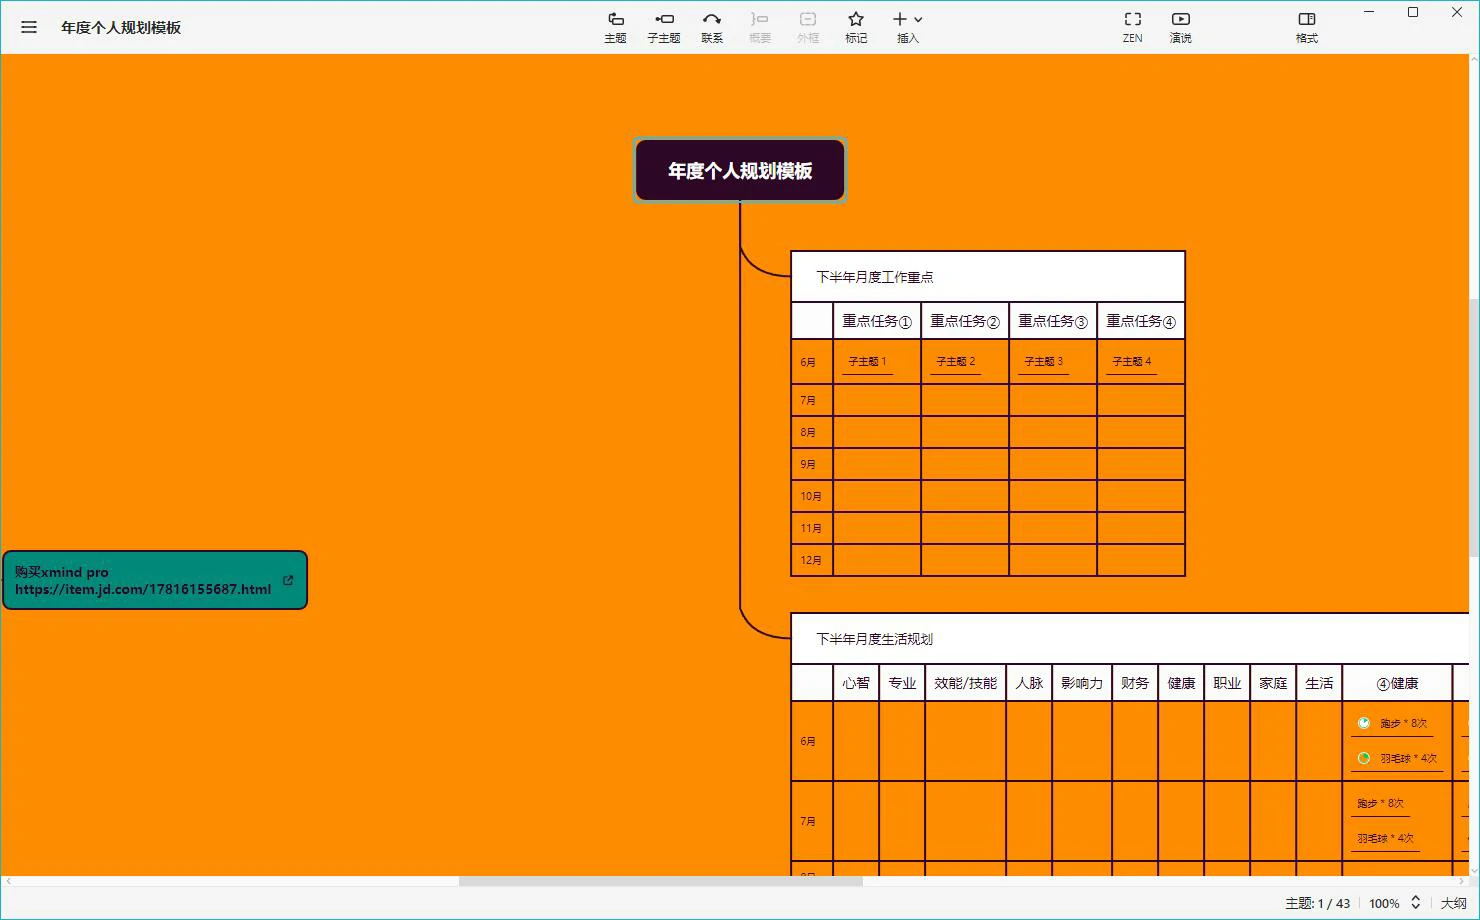The image size is (1480, 920).
Task: Select the 专业 column header
Action: [x=902, y=683]
